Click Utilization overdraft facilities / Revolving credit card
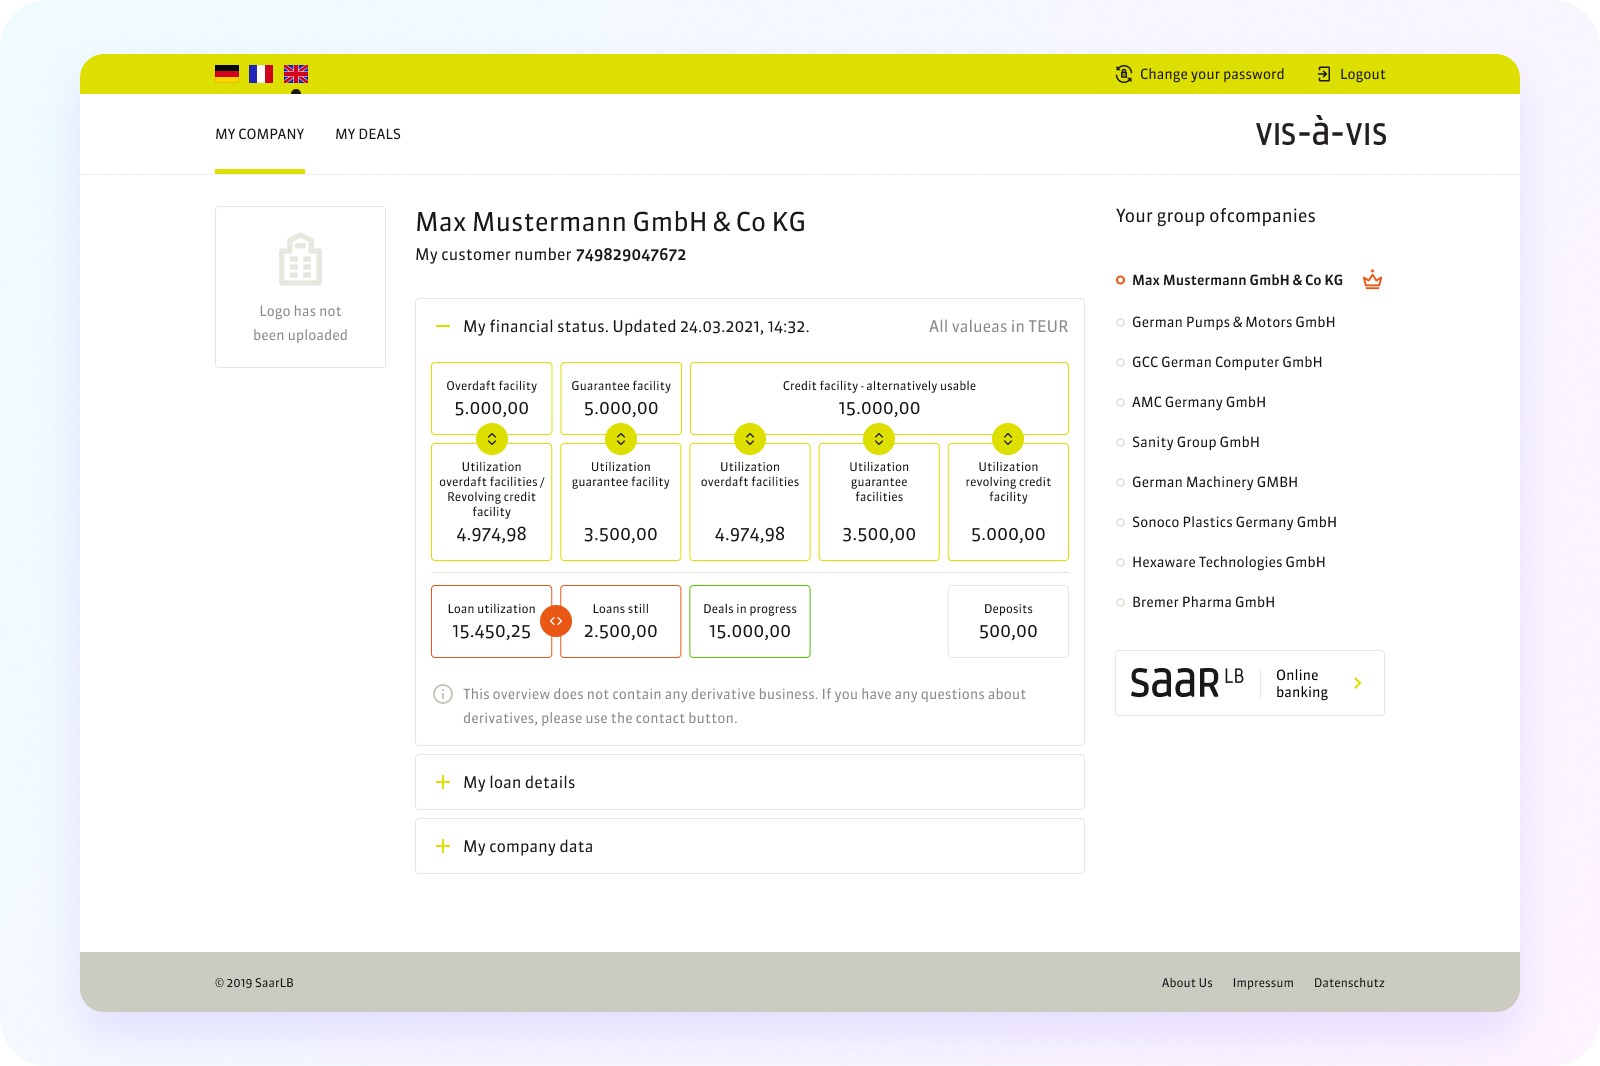The width and height of the screenshot is (1600, 1066). pyautogui.click(x=491, y=502)
